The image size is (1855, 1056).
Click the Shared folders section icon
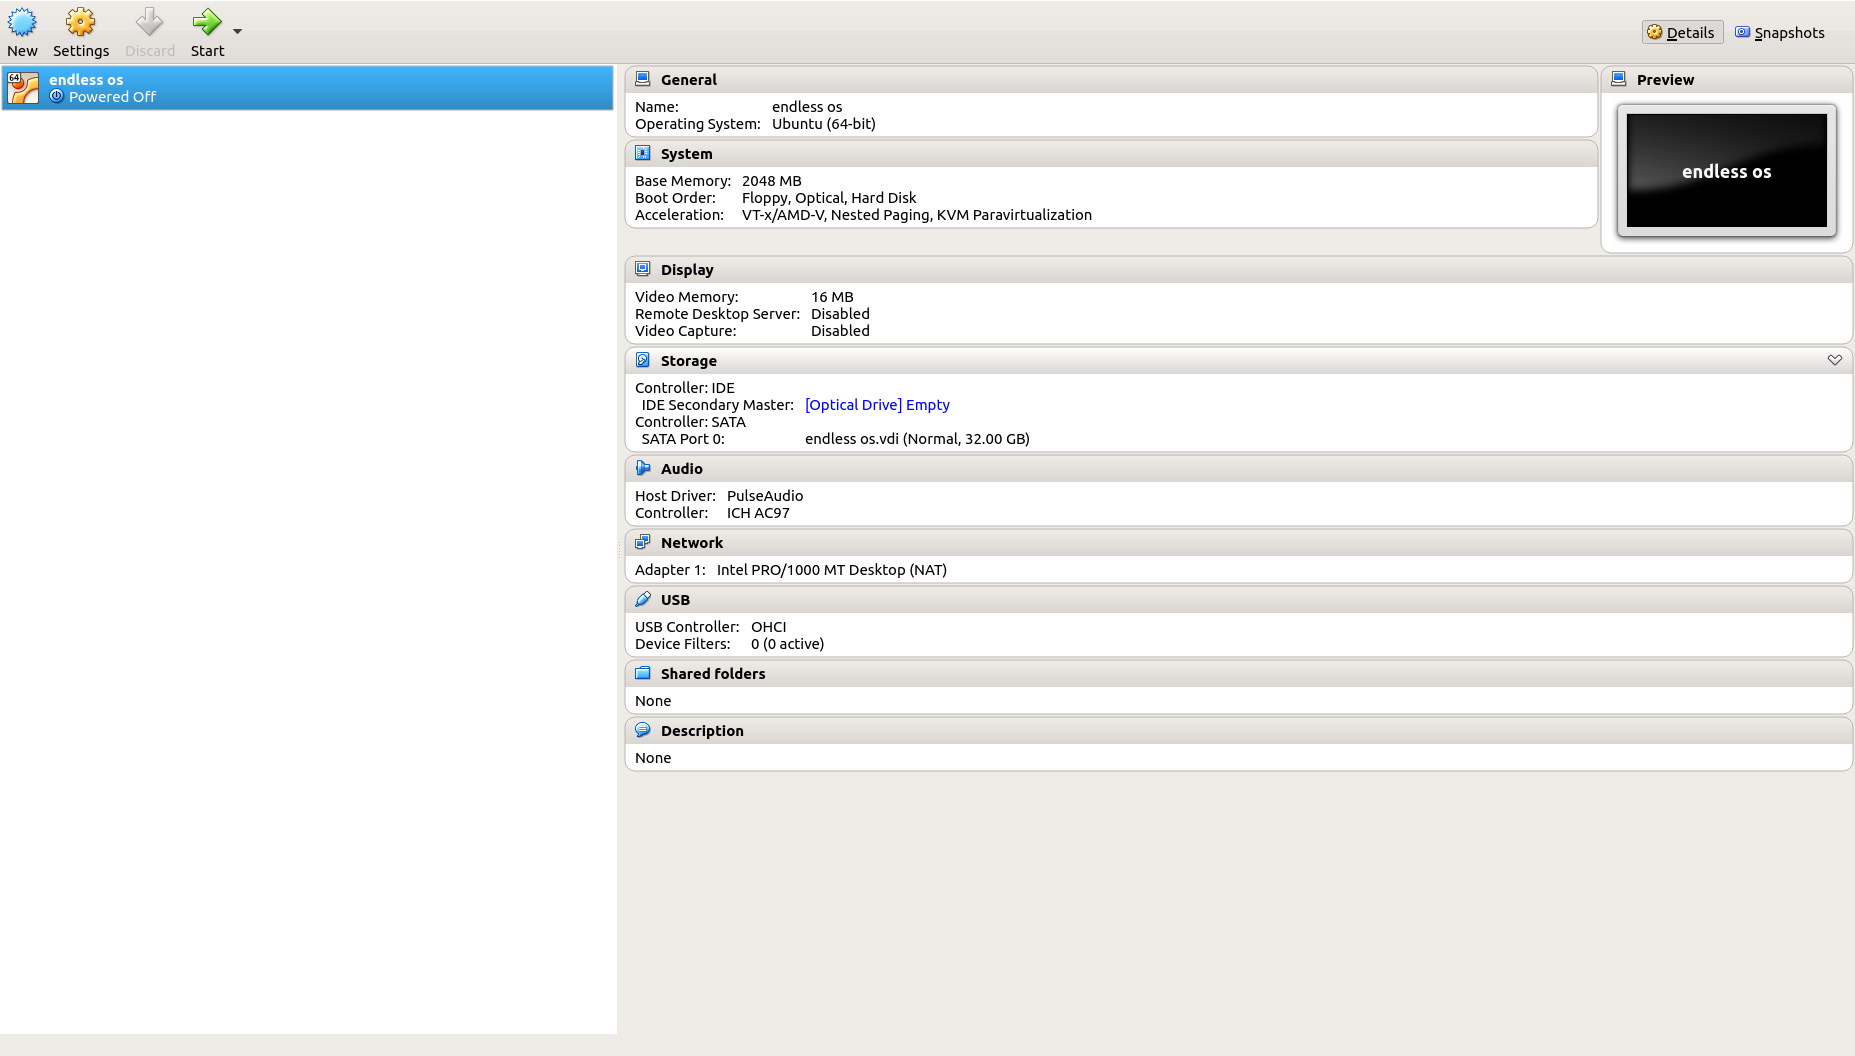point(643,673)
